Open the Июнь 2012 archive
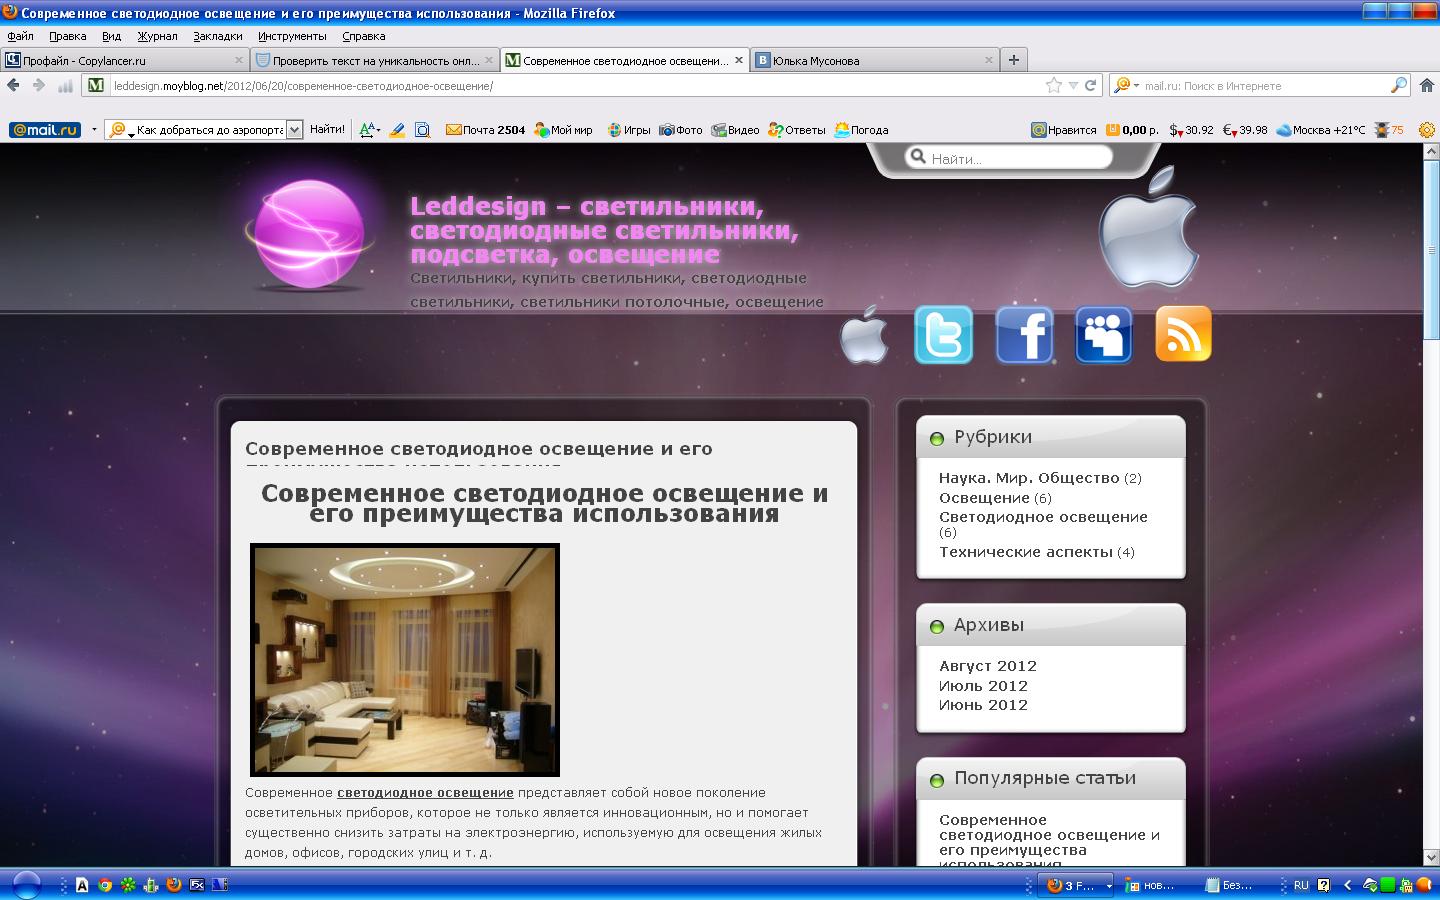The height and width of the screenshot is (900, 1440). click(984, 705)
